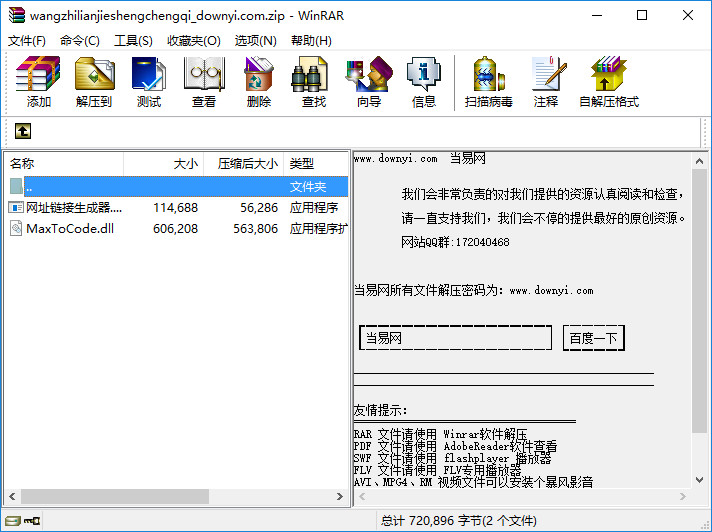Open the Comment (注释) icon
This screenshot has width=712, height=532.
coord(546,82)
